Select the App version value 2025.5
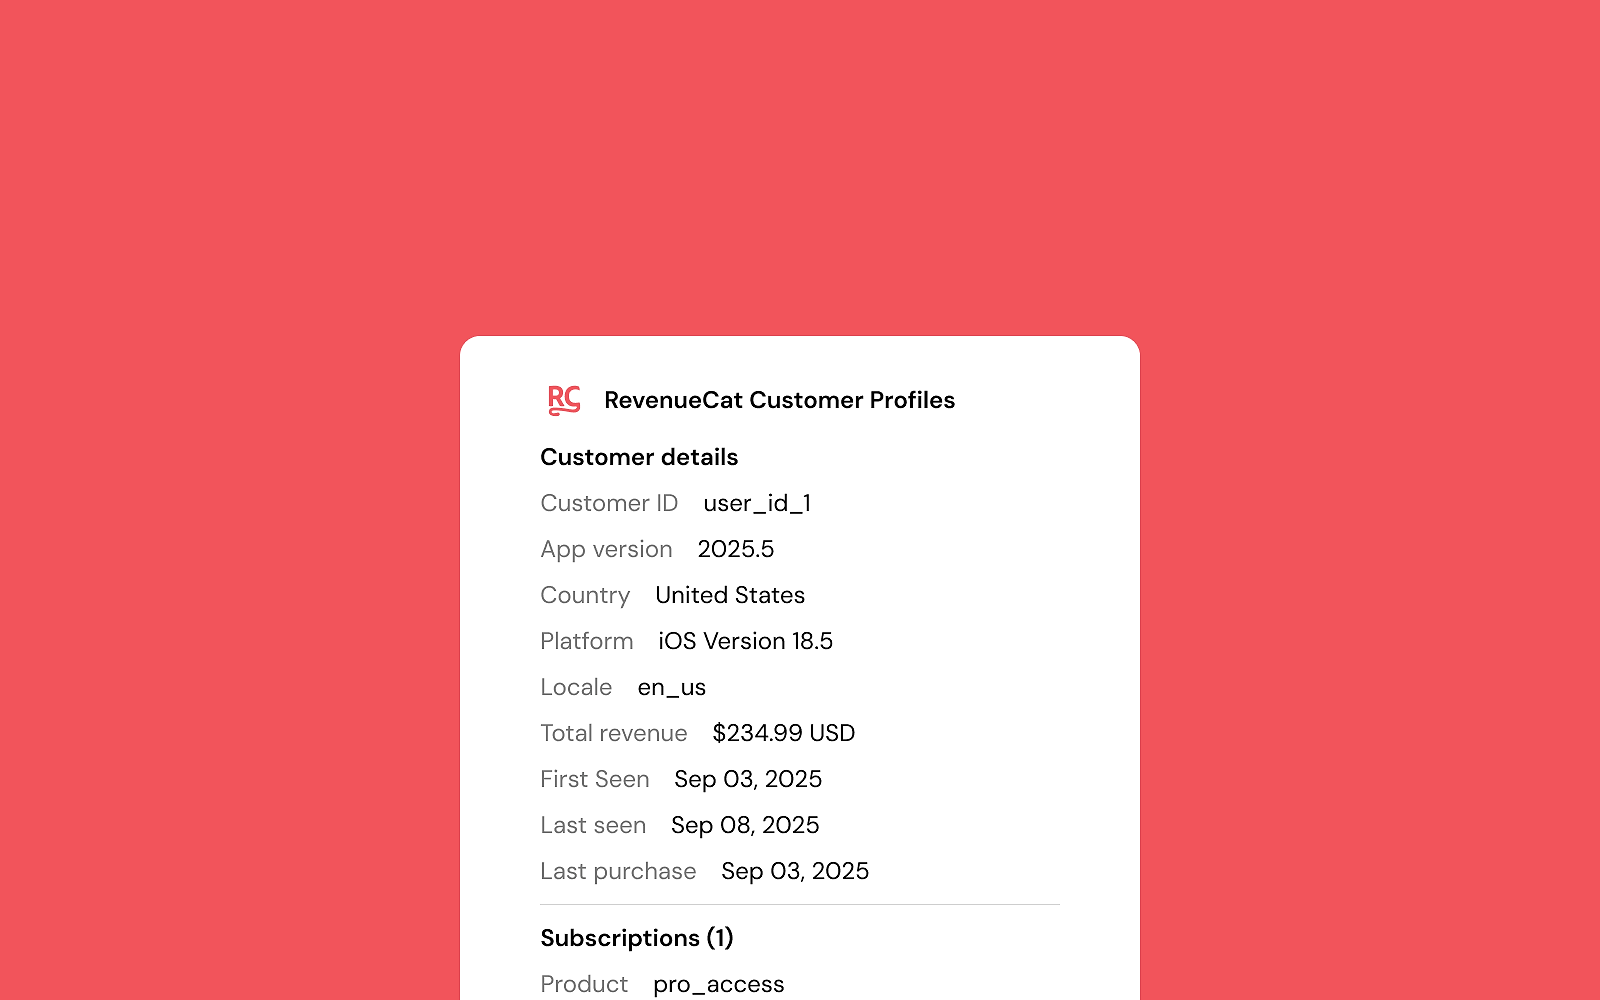Screen dimensions: 1600x1000 736,549
